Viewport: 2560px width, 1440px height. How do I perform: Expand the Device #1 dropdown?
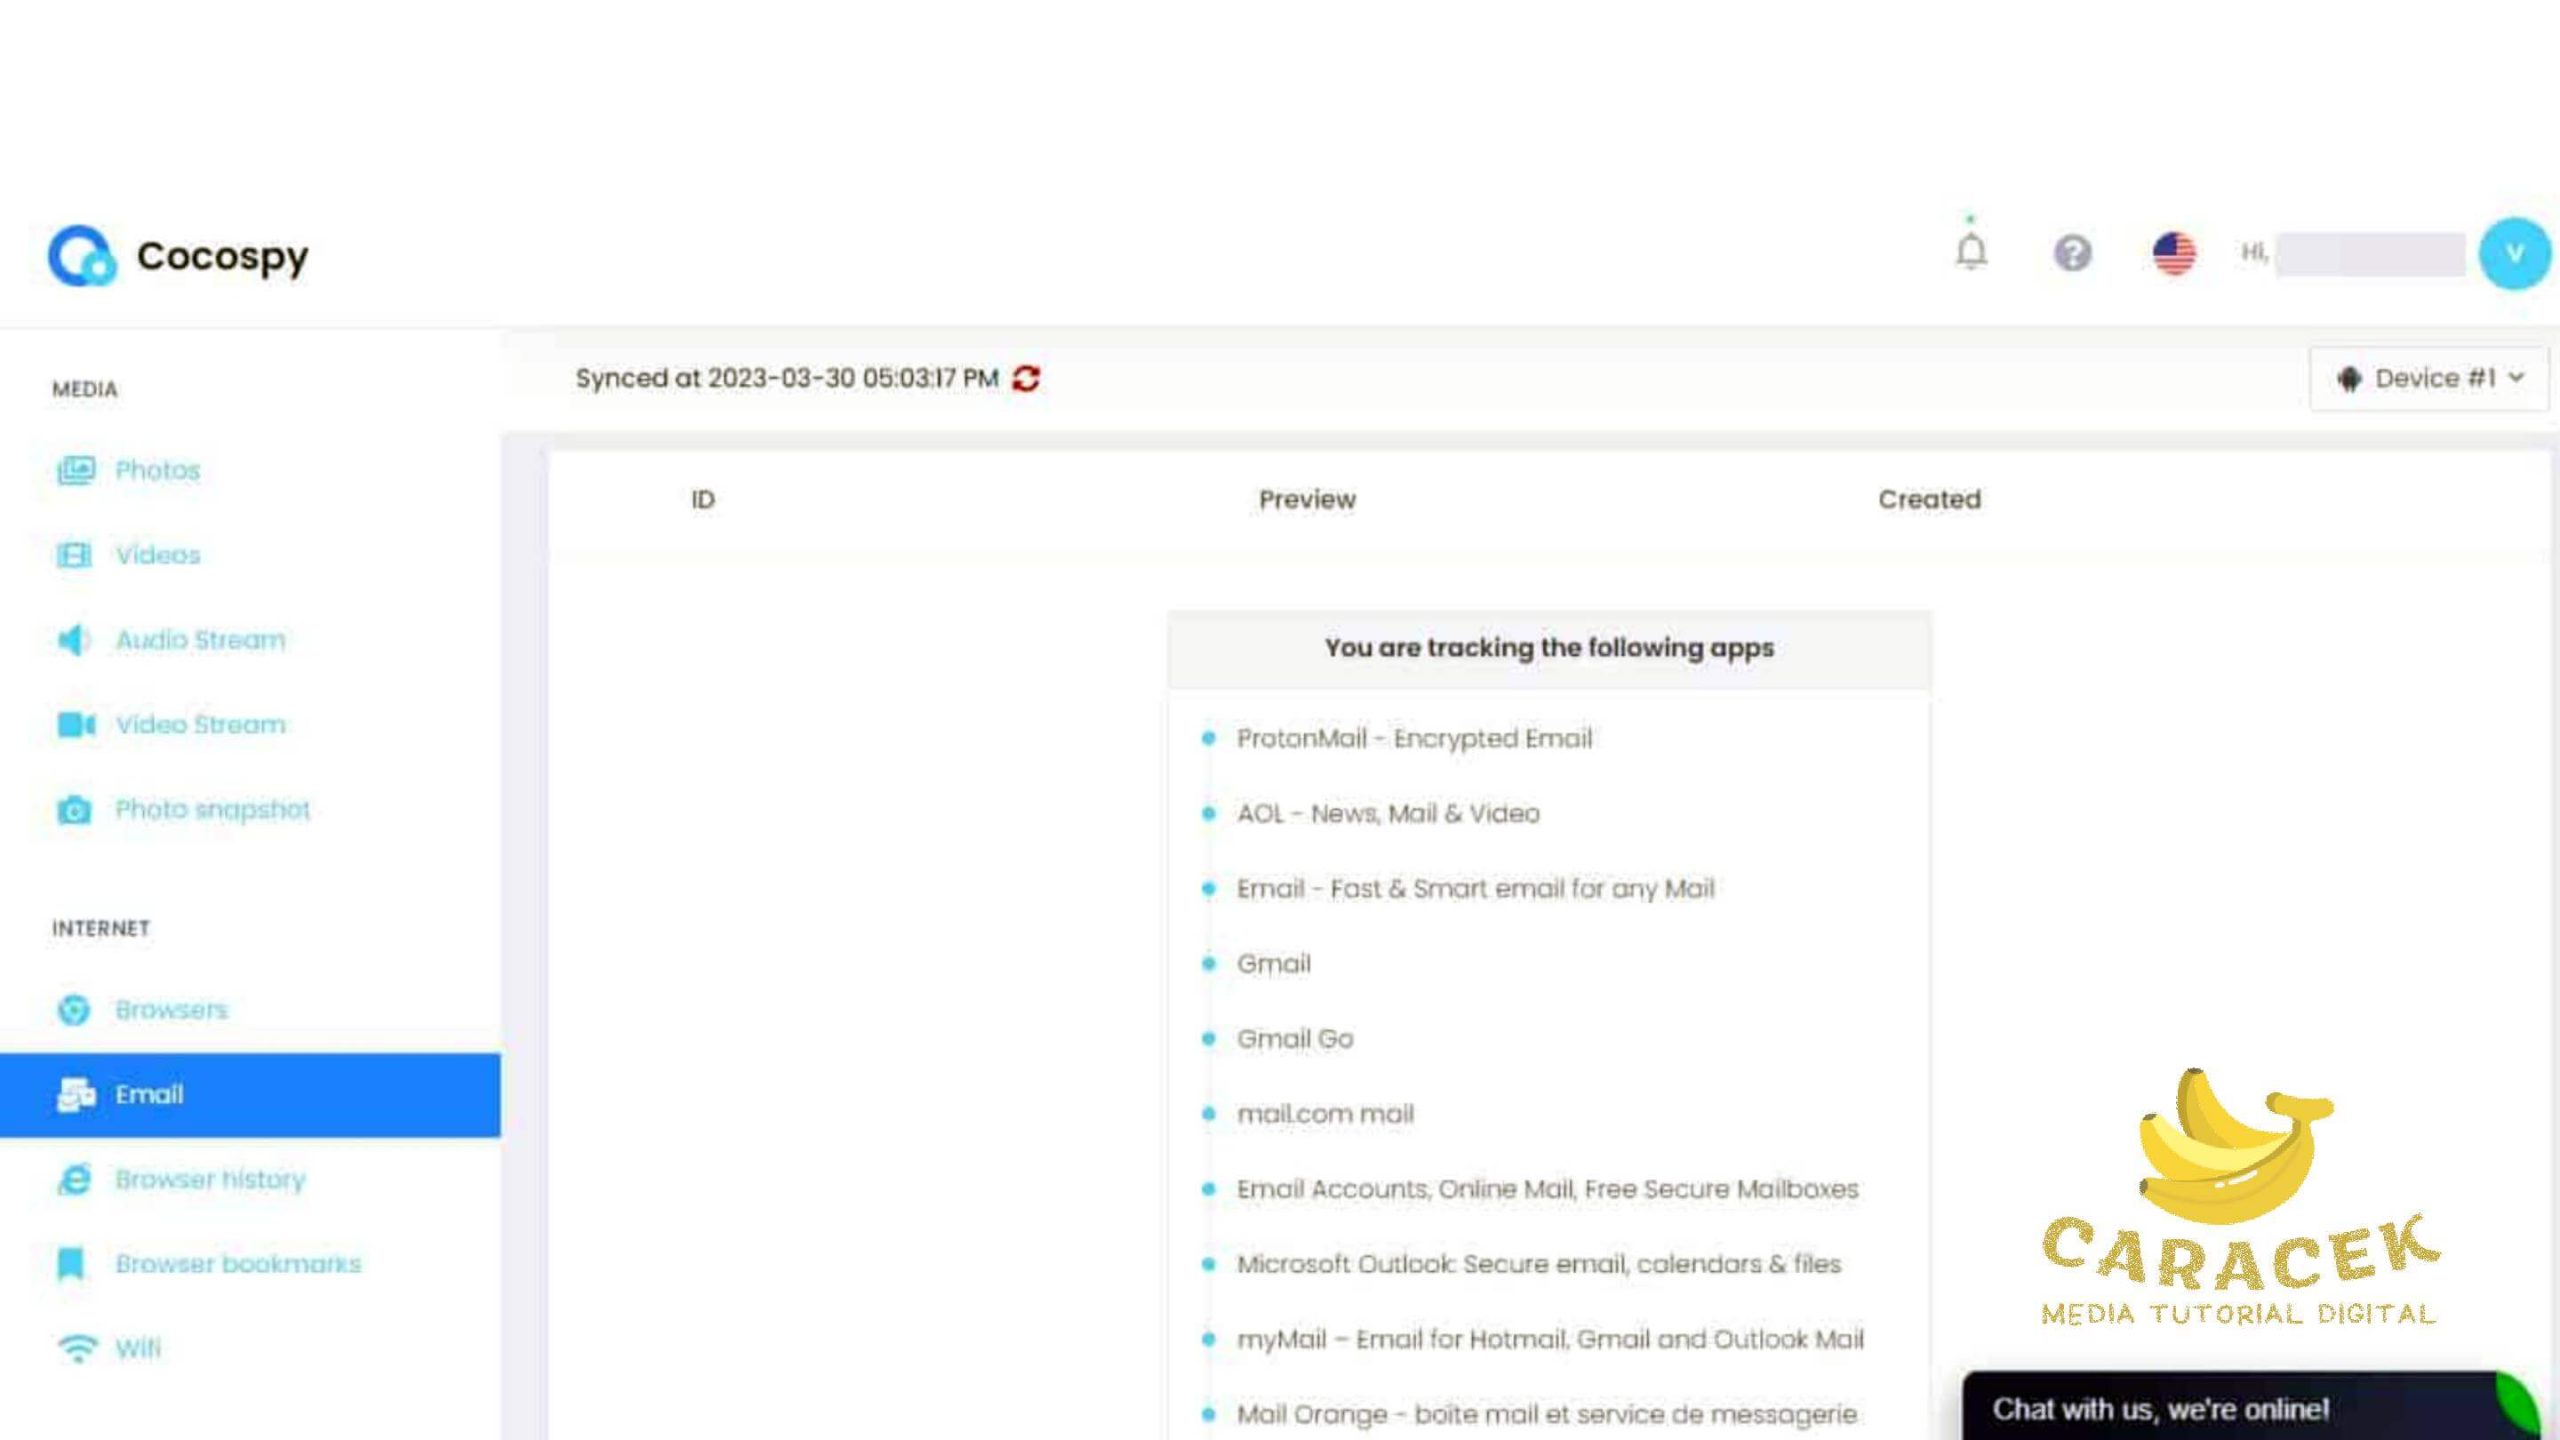click(x=2430, y=379)
